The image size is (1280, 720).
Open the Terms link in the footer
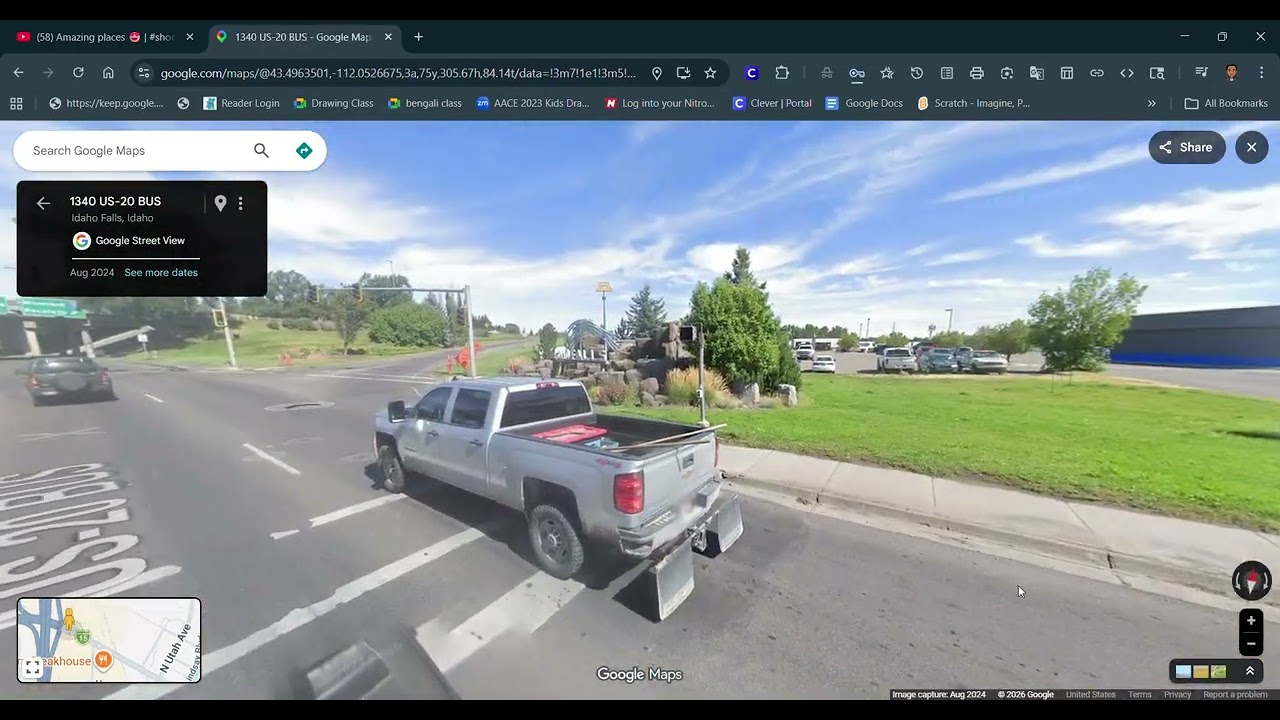point(1139,695)
